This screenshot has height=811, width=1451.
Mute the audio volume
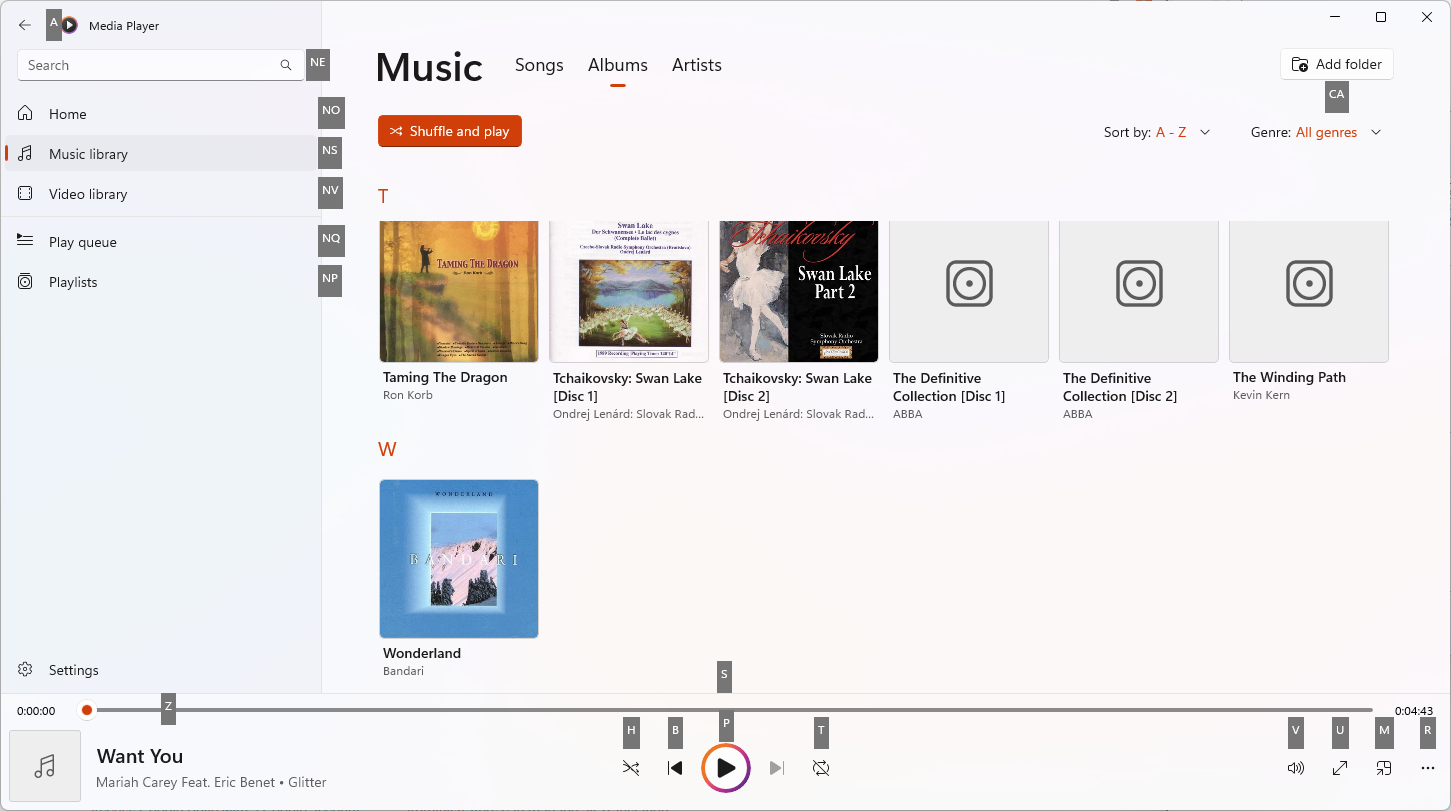click(1296, 768)
